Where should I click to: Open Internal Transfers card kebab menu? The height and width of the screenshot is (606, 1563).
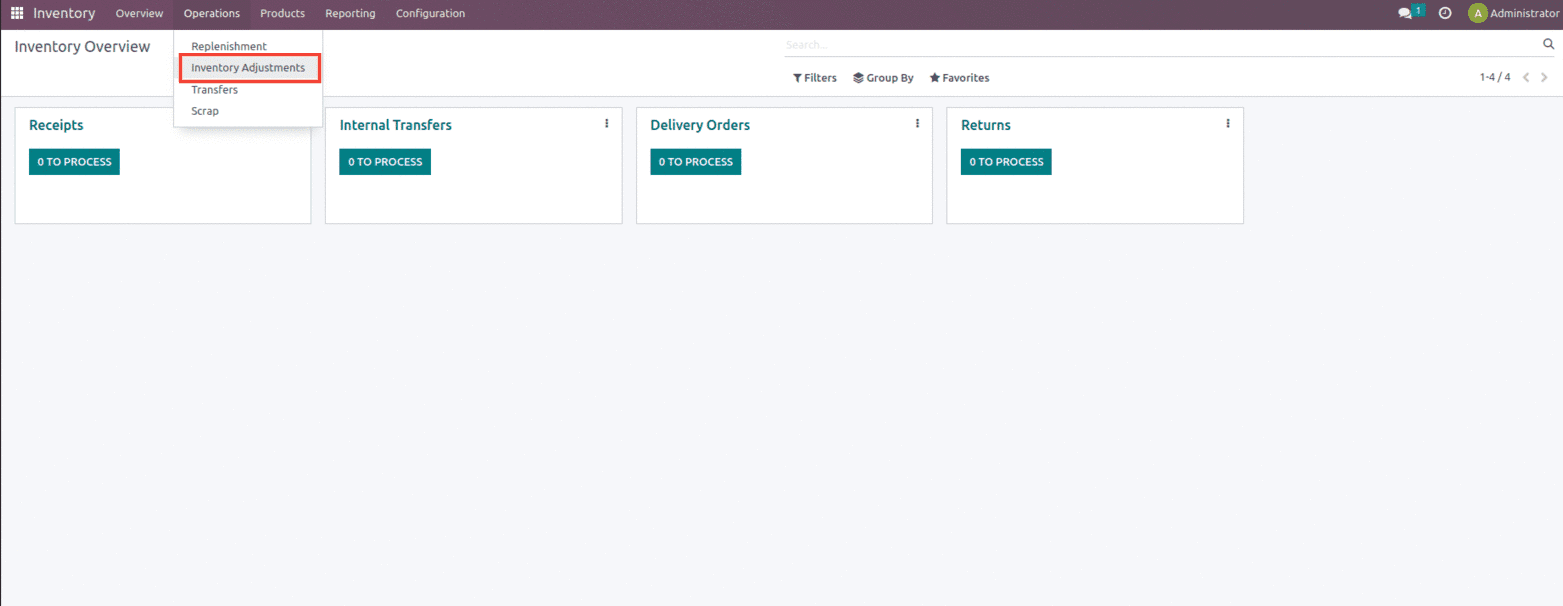pyautogui.click(x=606, y=124)
